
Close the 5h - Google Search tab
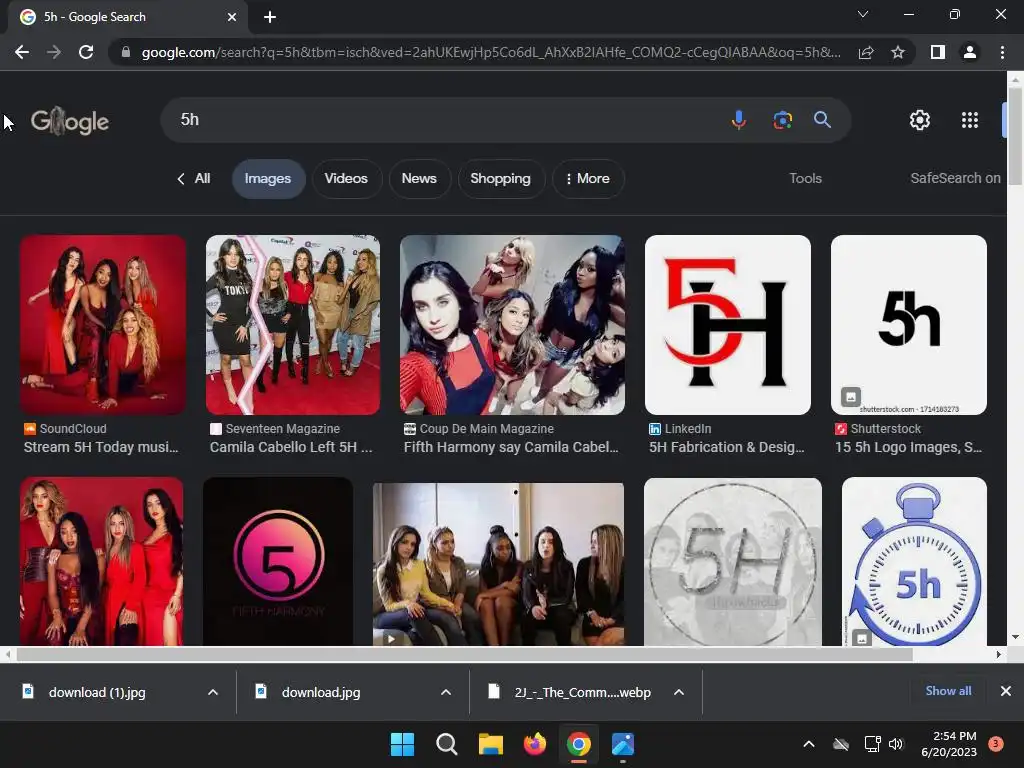pos(231,17)
